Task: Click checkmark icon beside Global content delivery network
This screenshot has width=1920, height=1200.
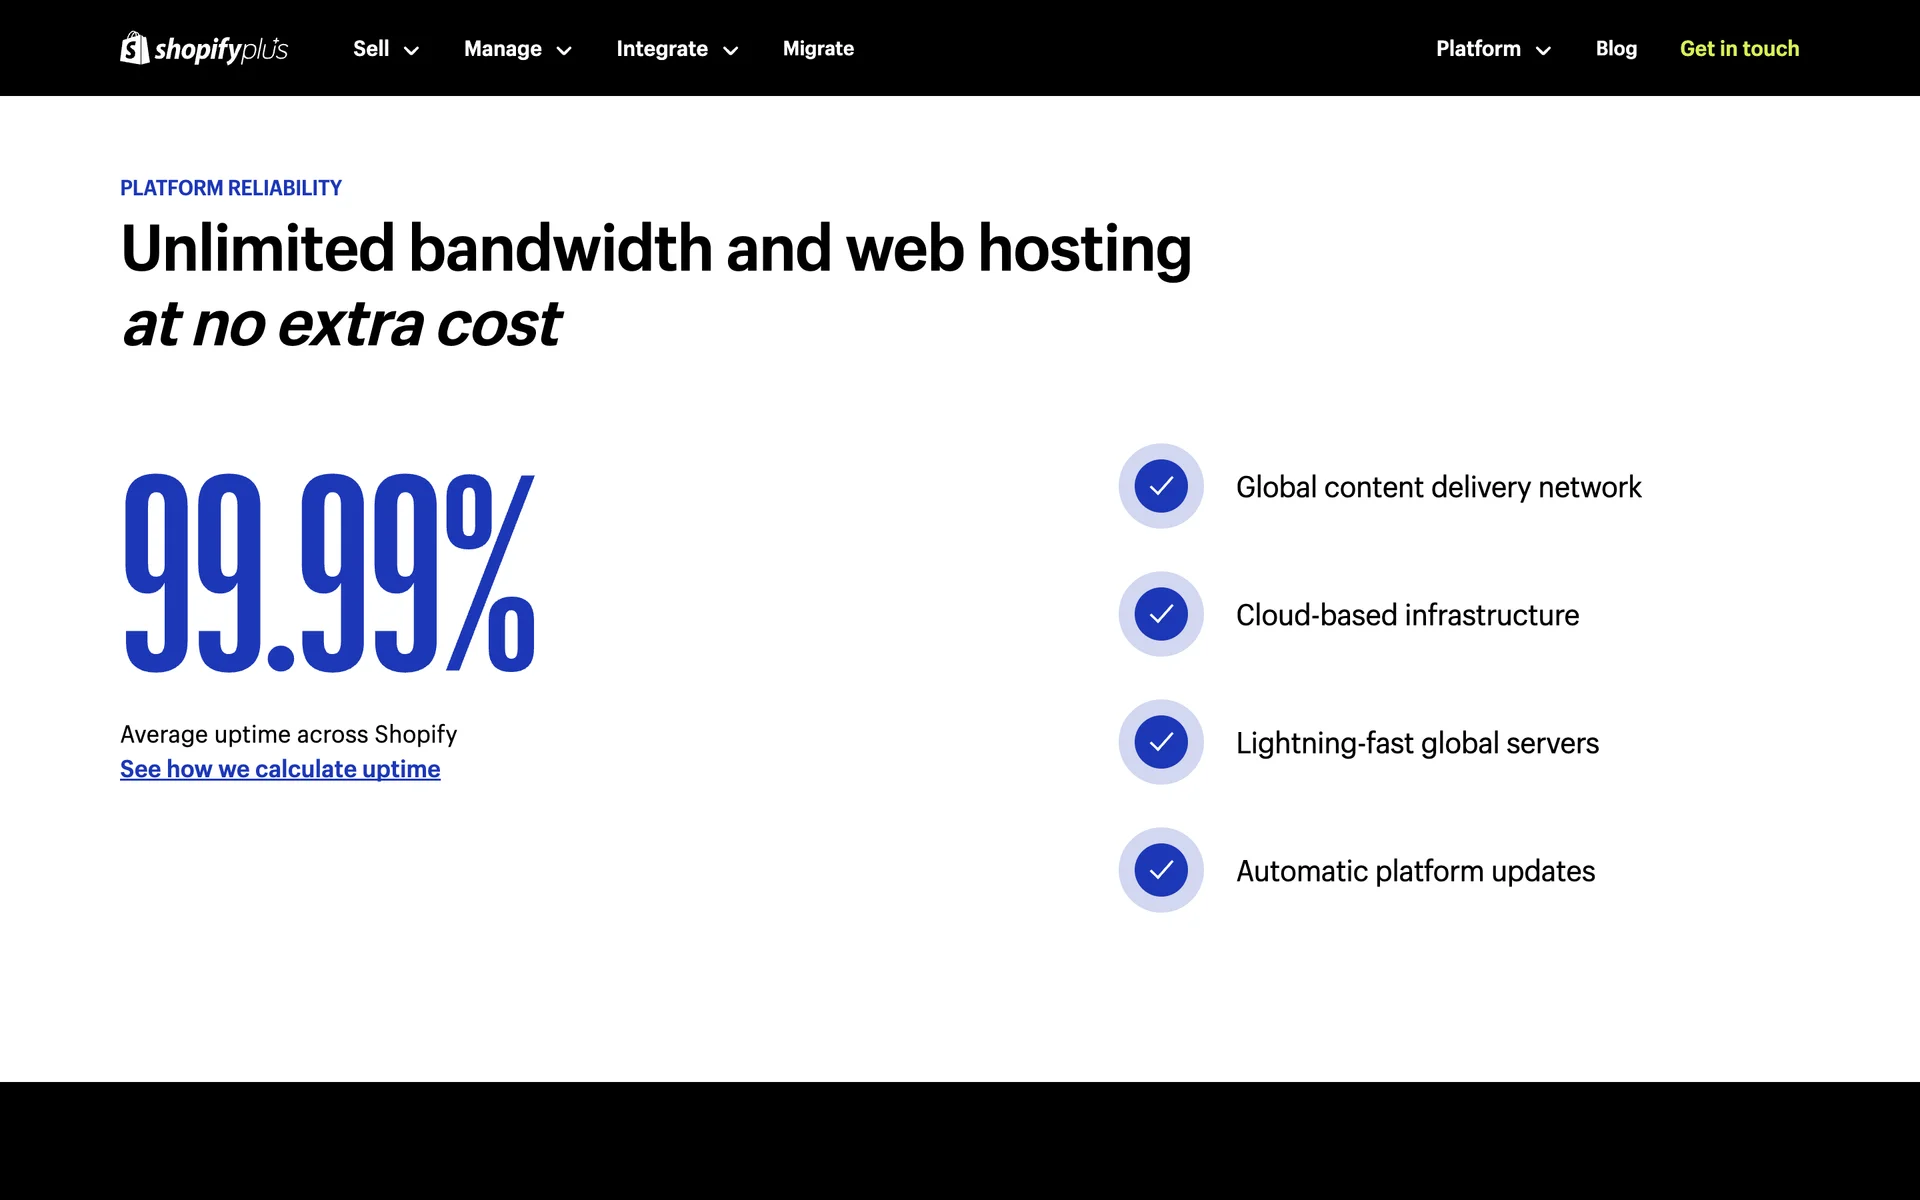Action: pos(1160,486)
